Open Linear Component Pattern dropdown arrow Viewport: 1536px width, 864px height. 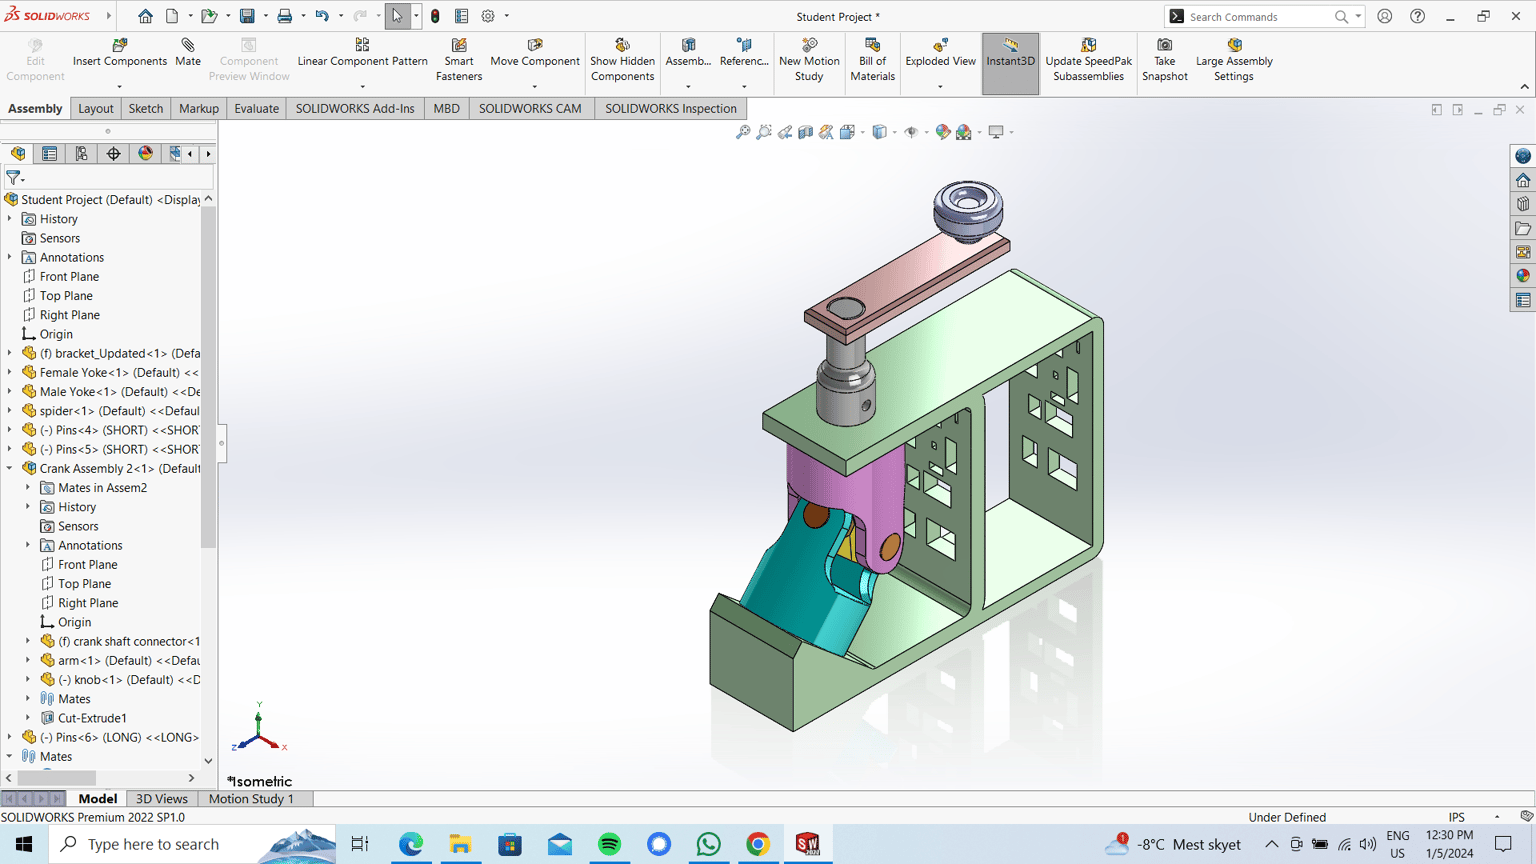click(362, 87)
